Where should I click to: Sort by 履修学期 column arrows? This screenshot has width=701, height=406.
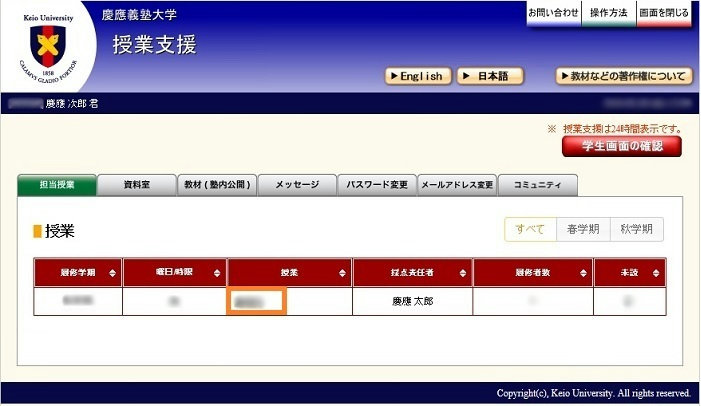click(x=113, y=273)
